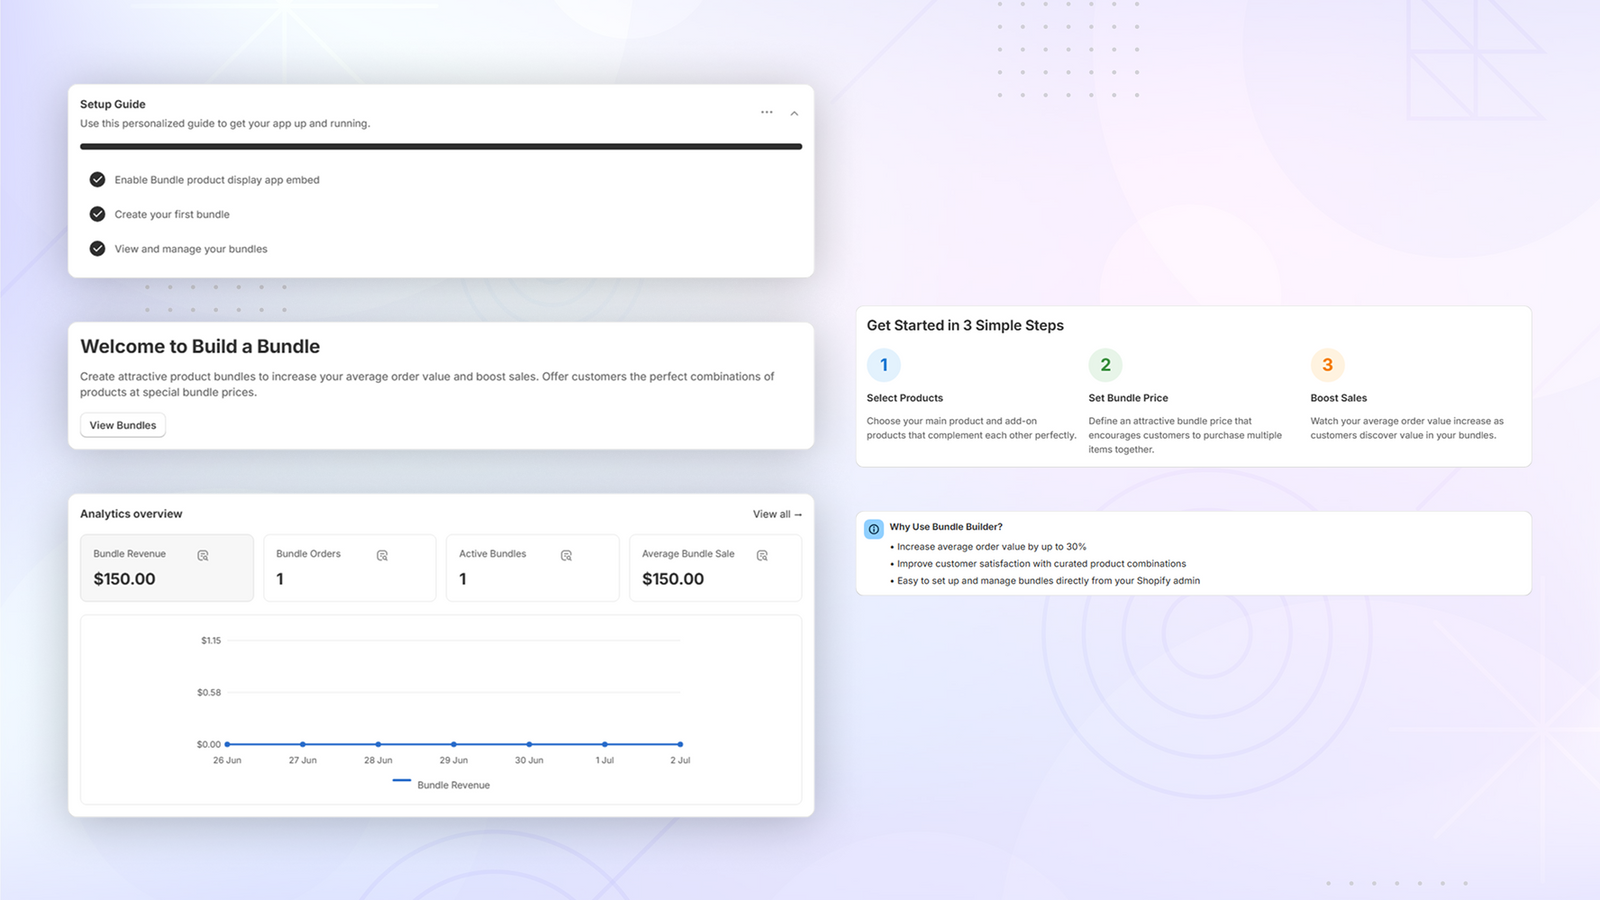
Task: Click the Bundle Revenue legend line swatch
Action: pos(402,780)
